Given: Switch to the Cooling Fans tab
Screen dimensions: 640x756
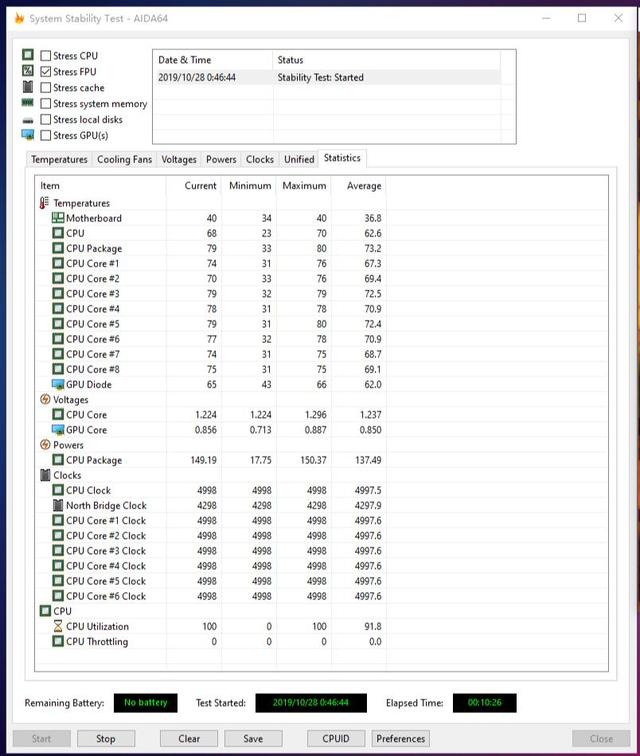Looking at the screenshot, I should (x=125, y=159).
